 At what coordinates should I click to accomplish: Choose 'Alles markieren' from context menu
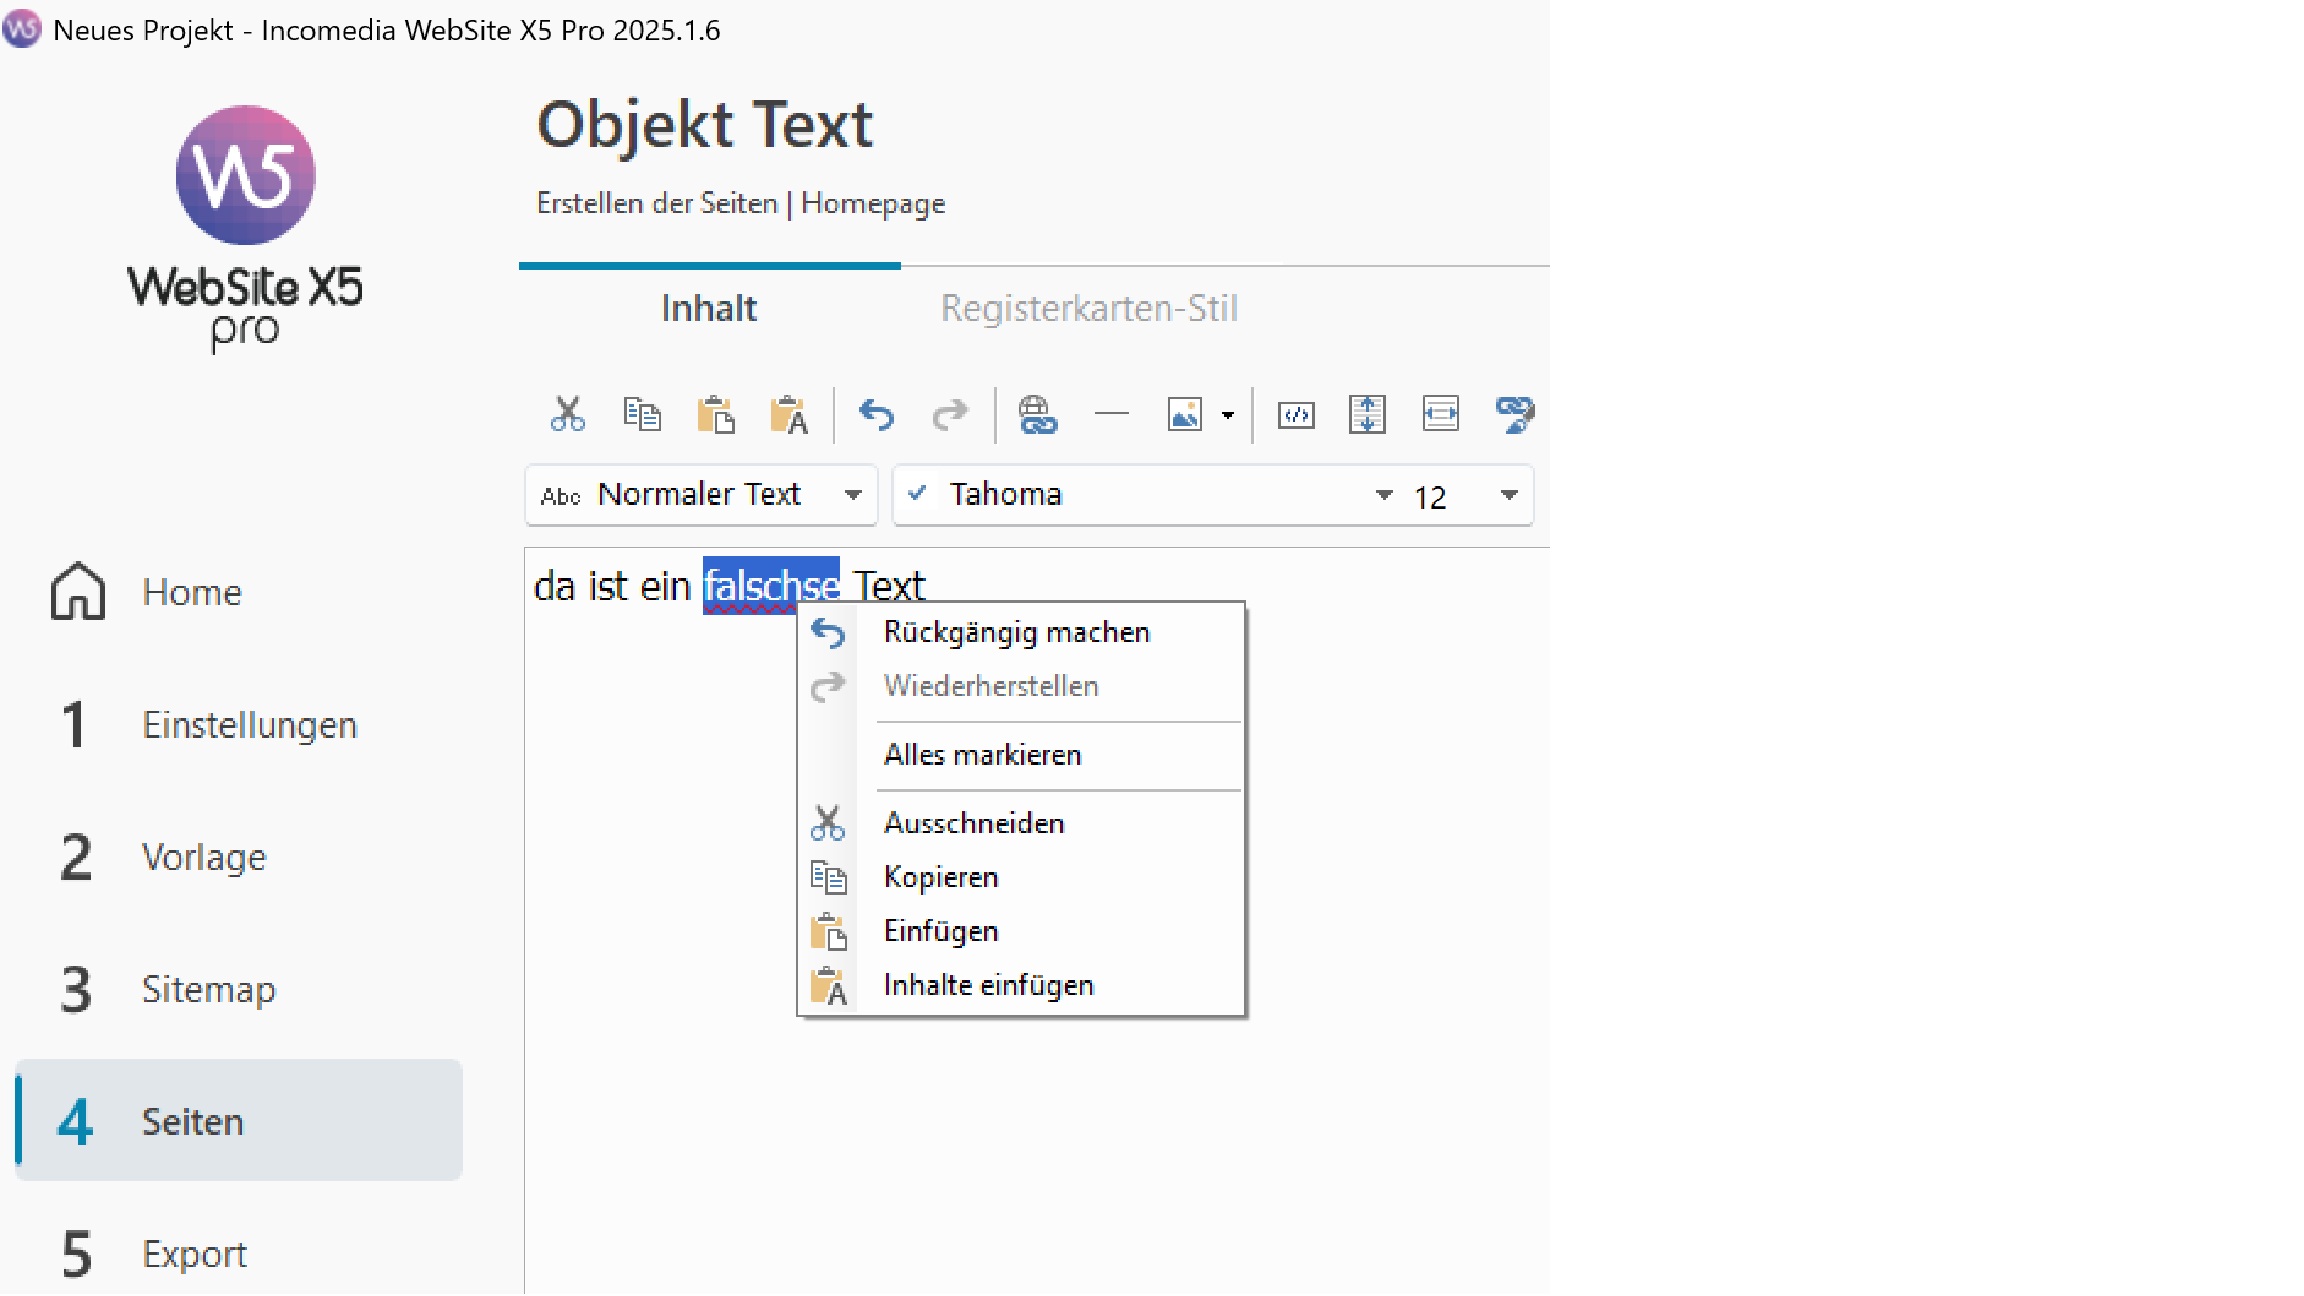pos(982,755)
